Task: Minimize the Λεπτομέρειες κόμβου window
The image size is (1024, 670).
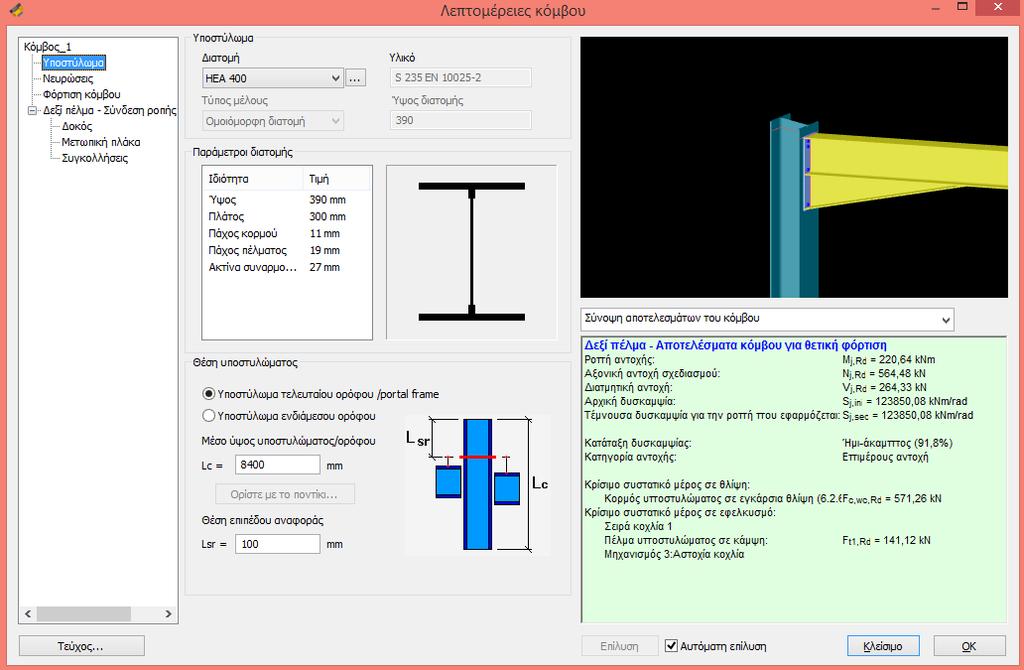Action: pos(936,8)
